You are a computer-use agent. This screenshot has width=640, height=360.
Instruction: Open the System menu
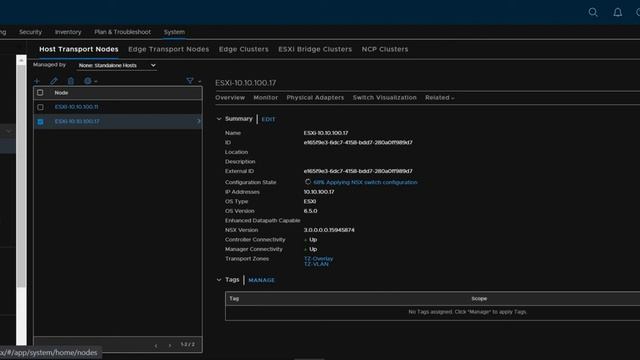[x=174, y=32]
